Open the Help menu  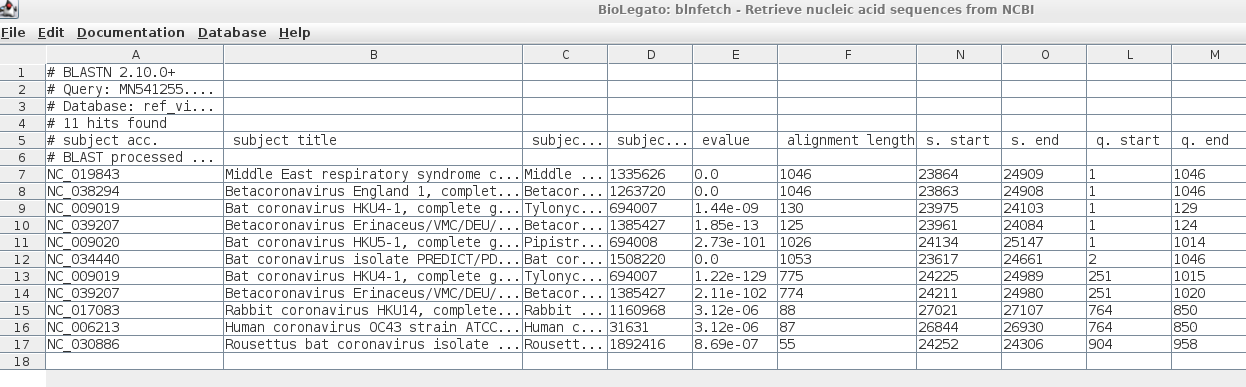tap(295, 32)
